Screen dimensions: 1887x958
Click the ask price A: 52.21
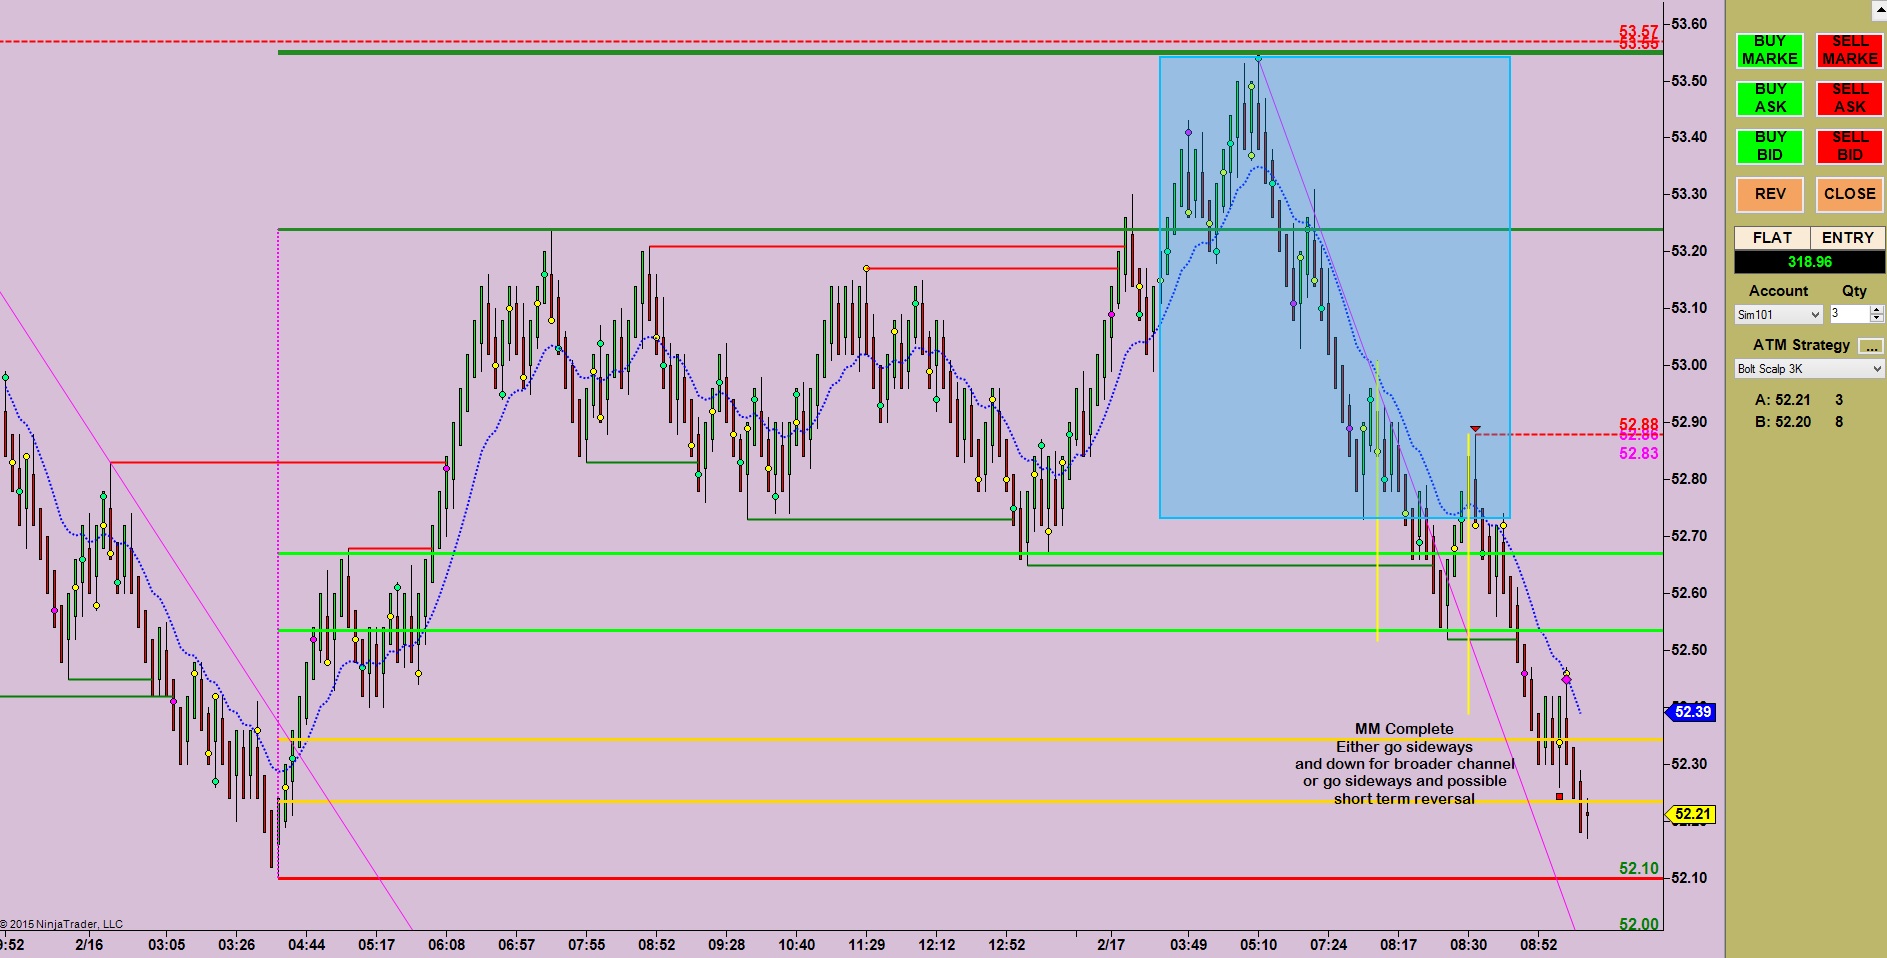tap(1782, 400)
